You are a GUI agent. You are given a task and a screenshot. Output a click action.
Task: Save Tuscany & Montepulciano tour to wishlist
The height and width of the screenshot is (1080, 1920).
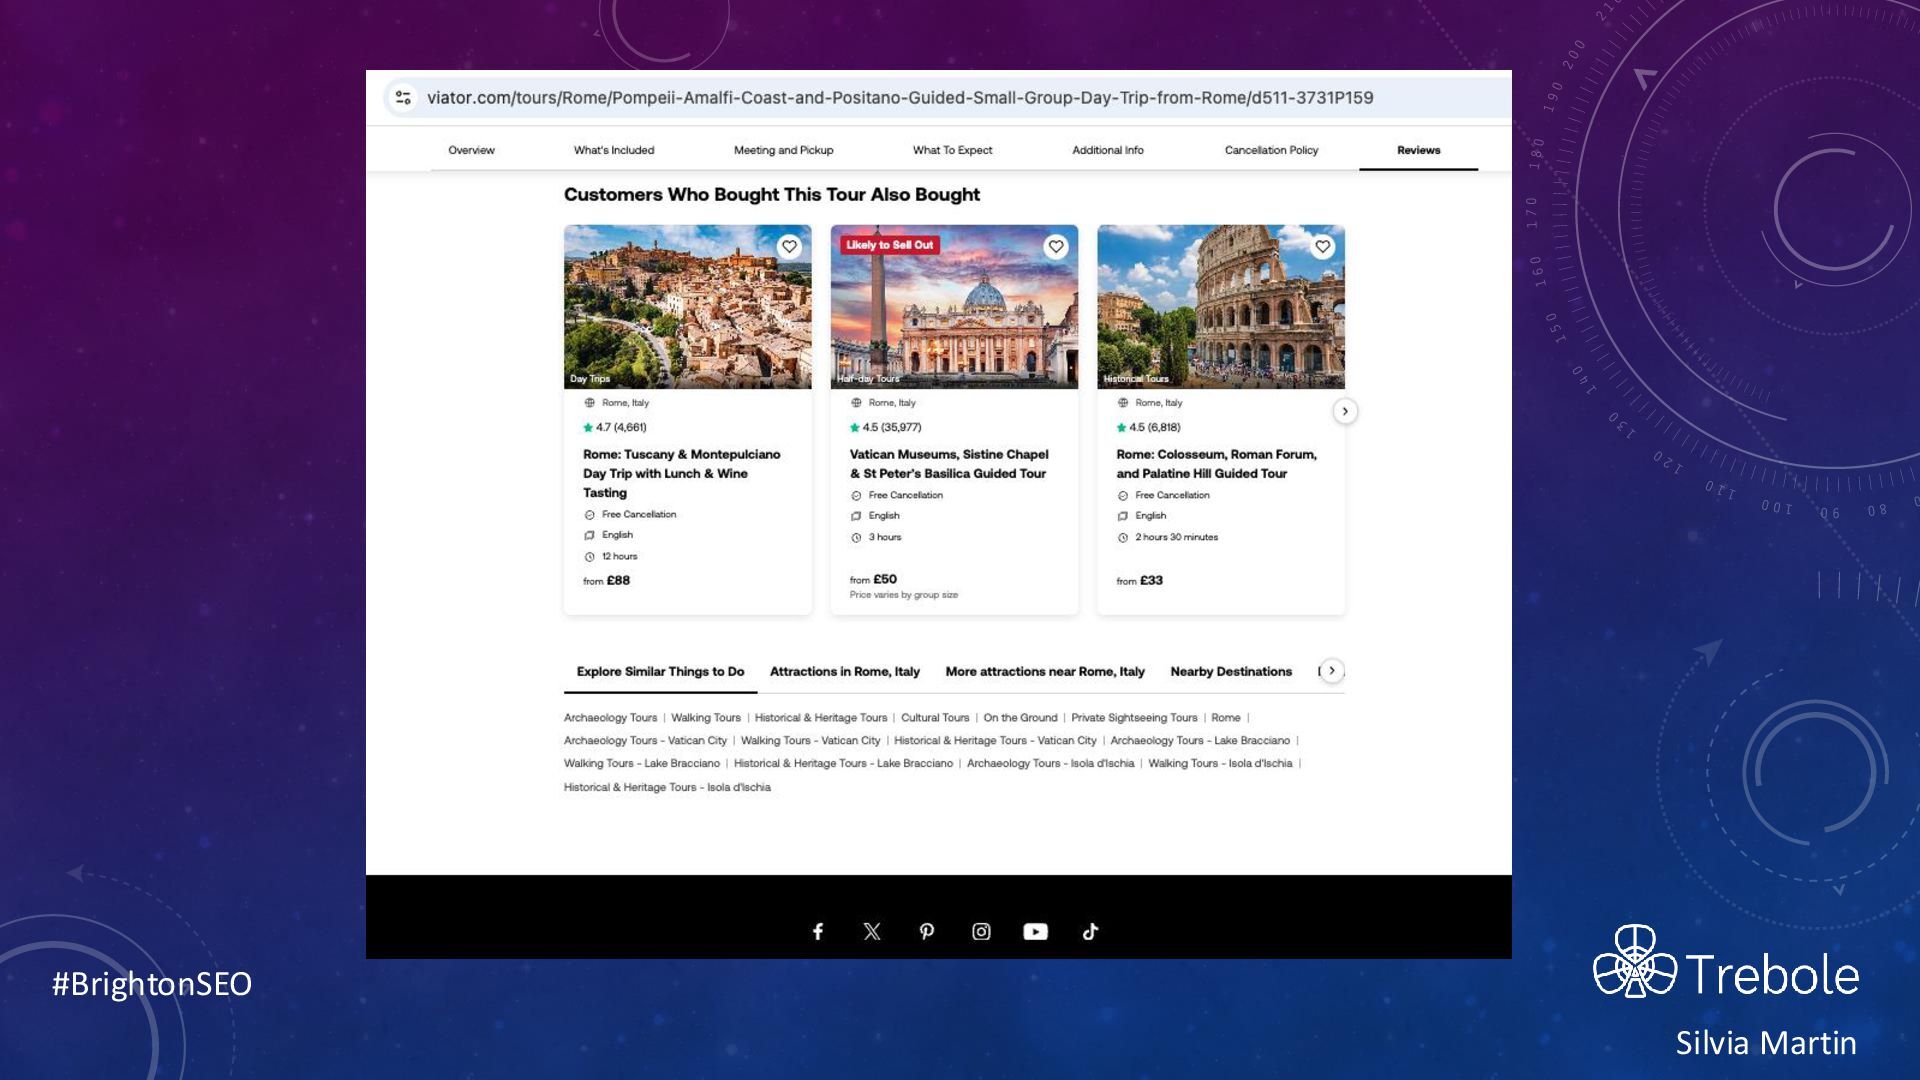(x=789, y=246)
